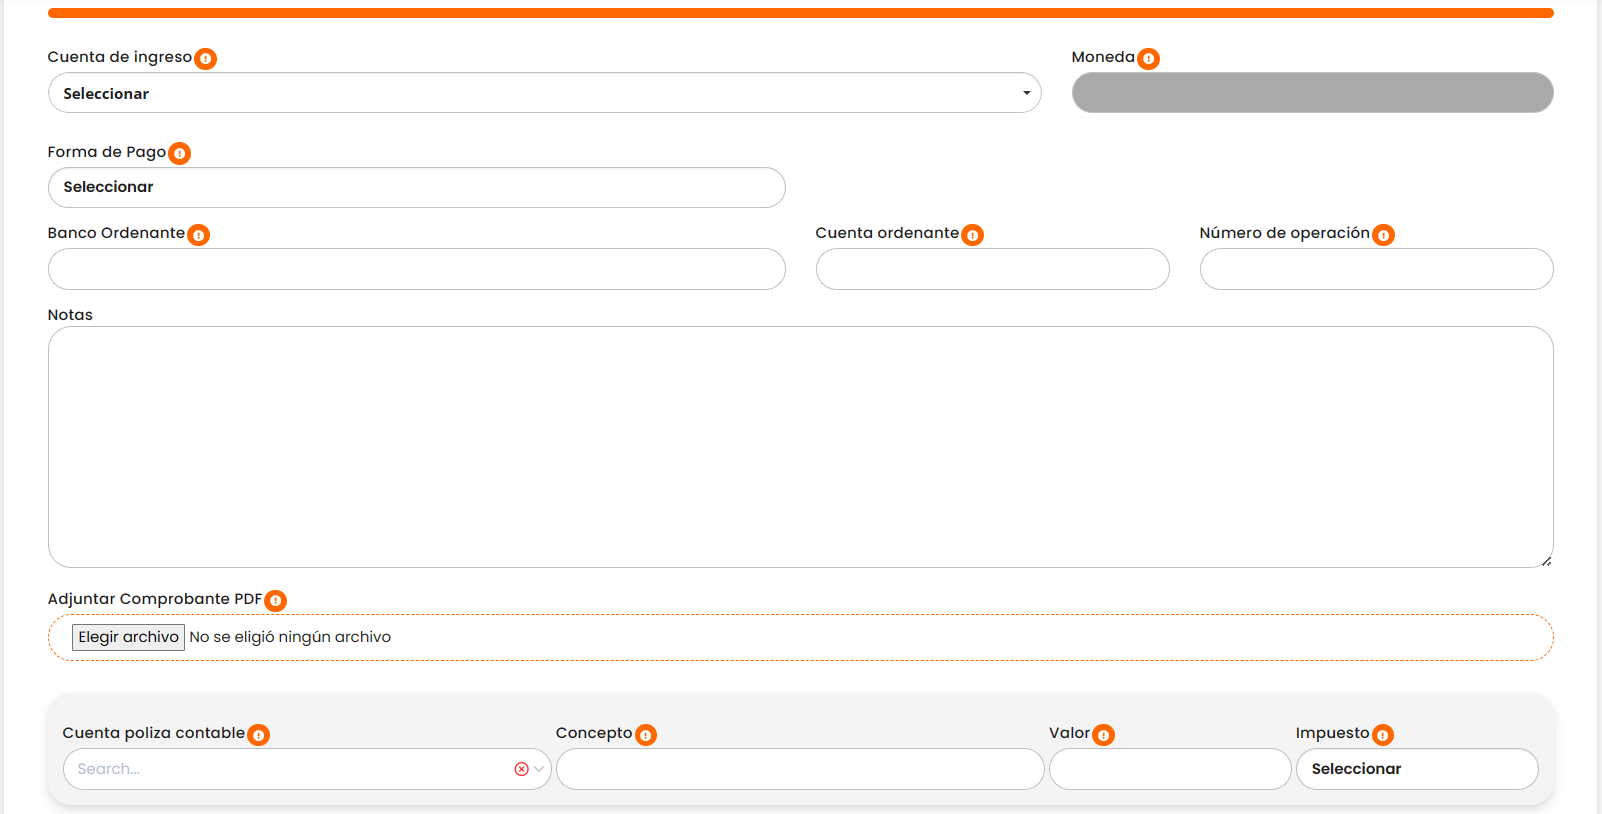Open the Cuenta de ingreso dropdown

tap(544, 93)
